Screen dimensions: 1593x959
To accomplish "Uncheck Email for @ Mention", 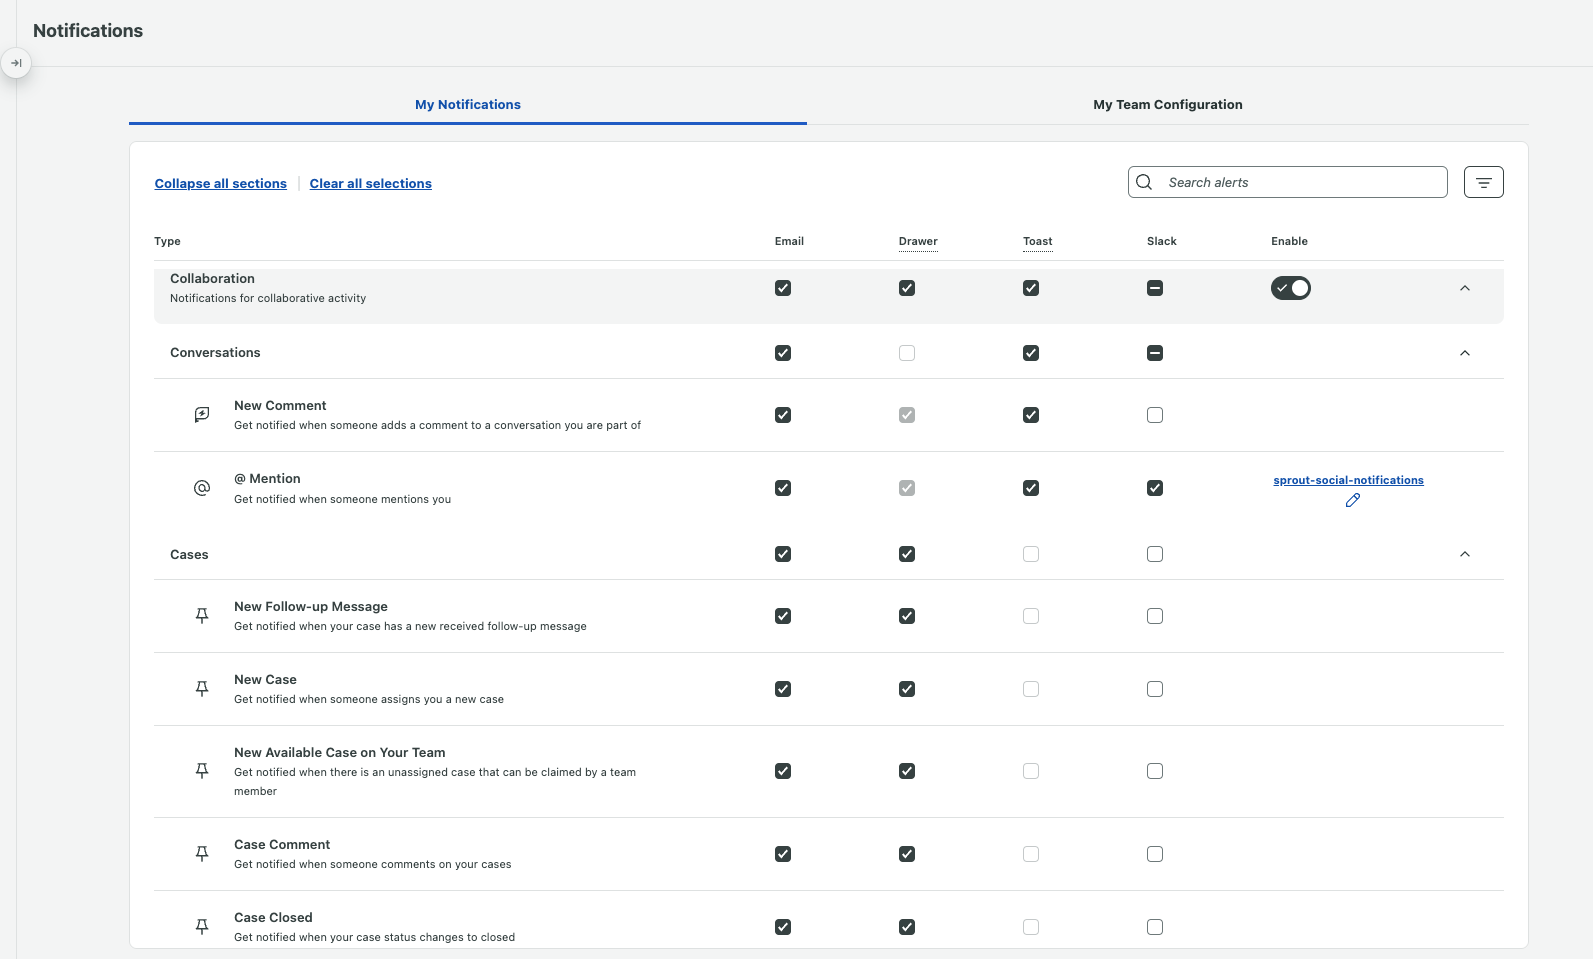I will [783, 488].
